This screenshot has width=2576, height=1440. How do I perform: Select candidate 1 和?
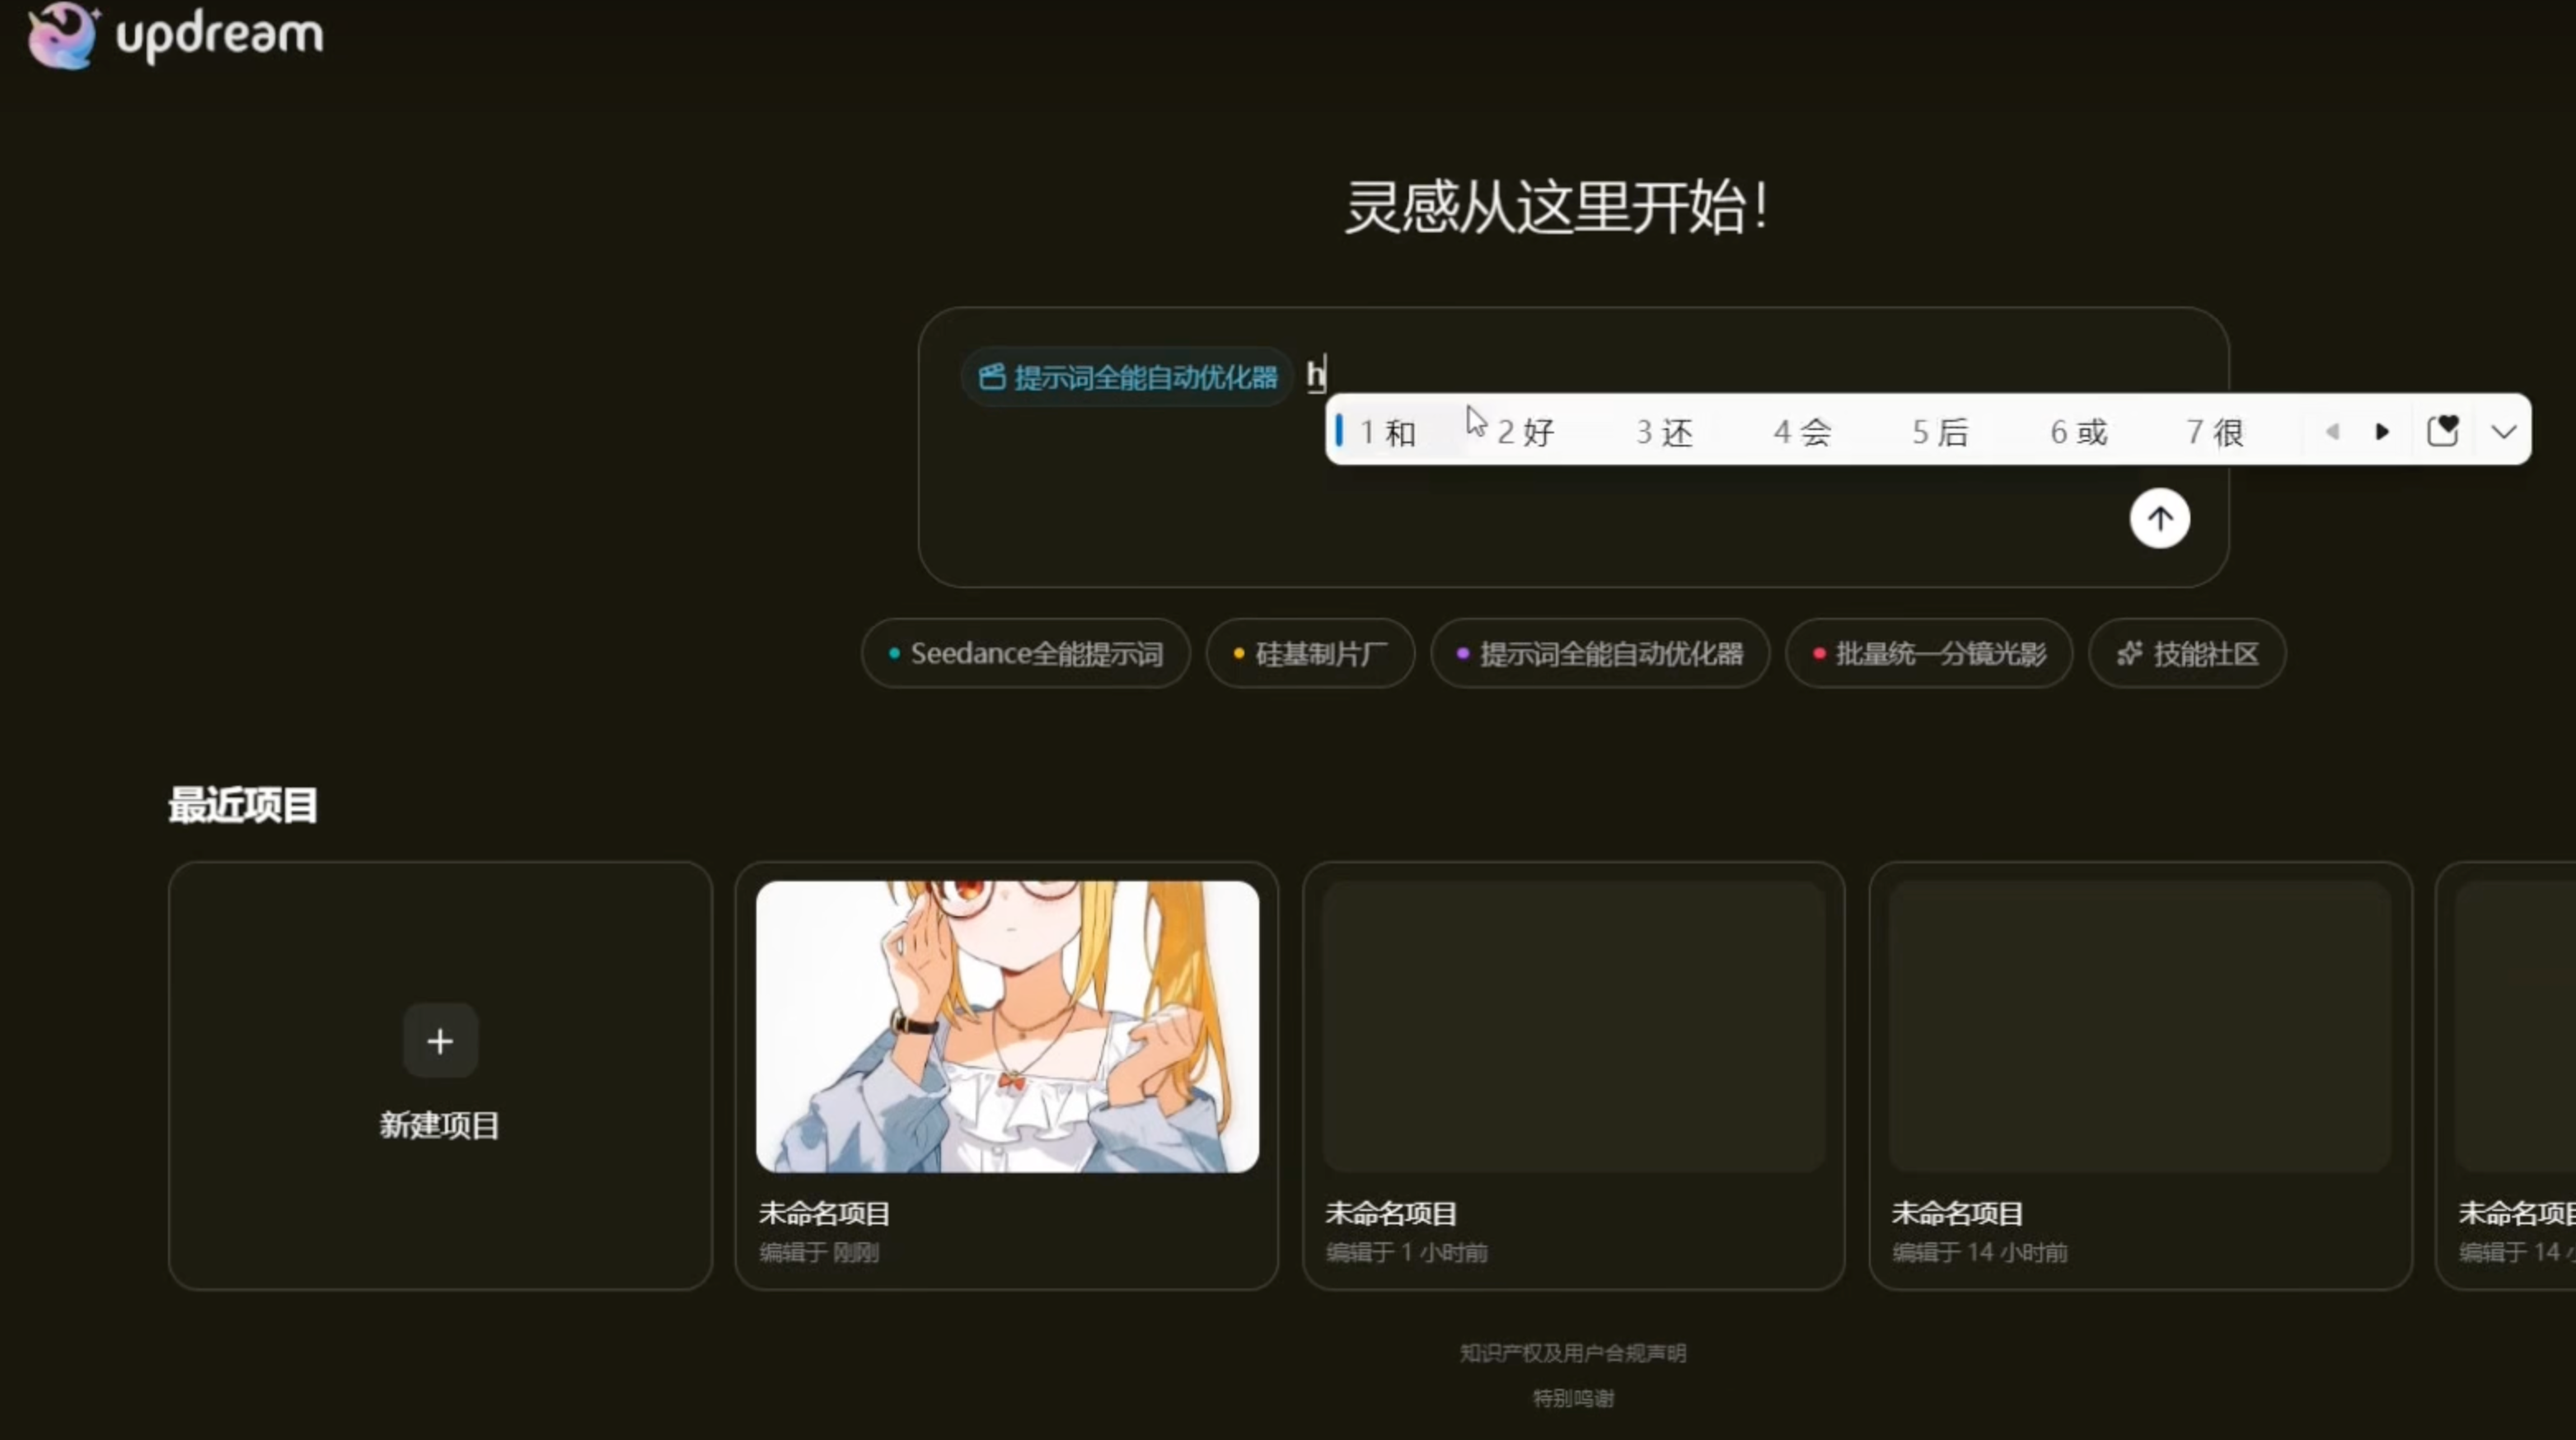tap(1388, 432)
